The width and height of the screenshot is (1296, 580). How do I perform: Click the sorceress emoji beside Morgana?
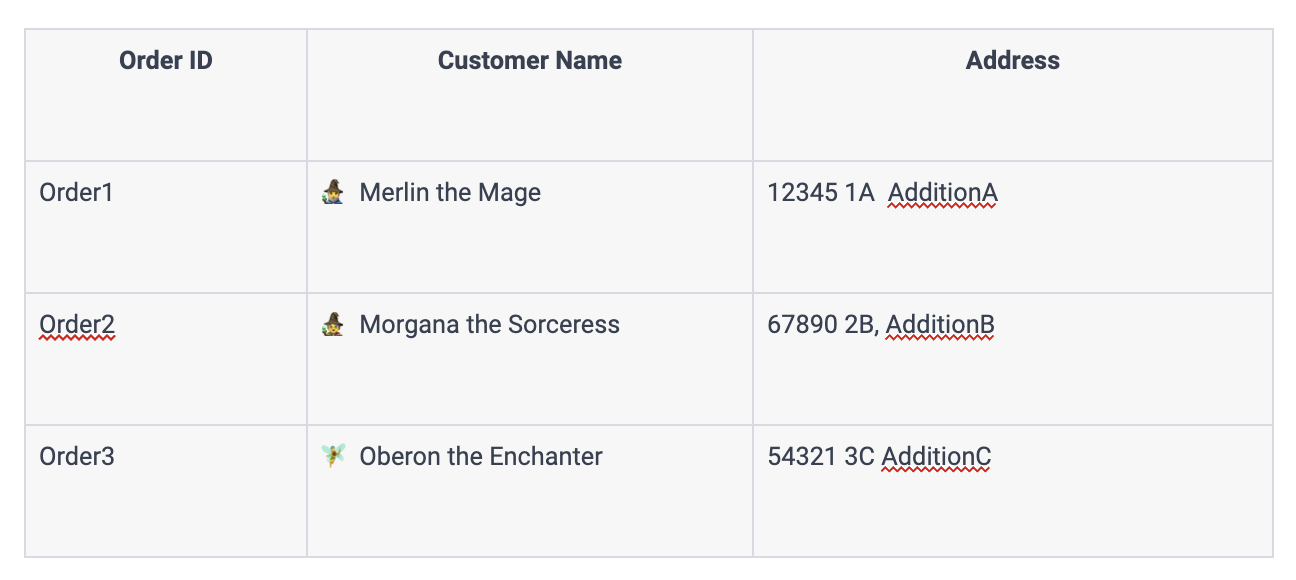[333, 324]
